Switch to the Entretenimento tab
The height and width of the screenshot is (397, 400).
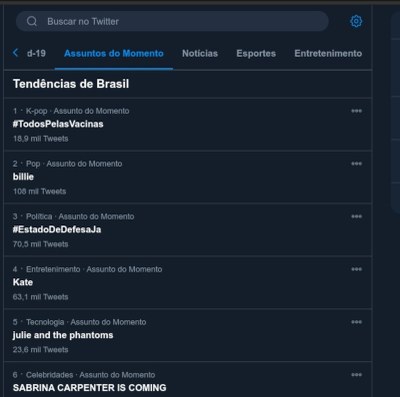(328, 53)
